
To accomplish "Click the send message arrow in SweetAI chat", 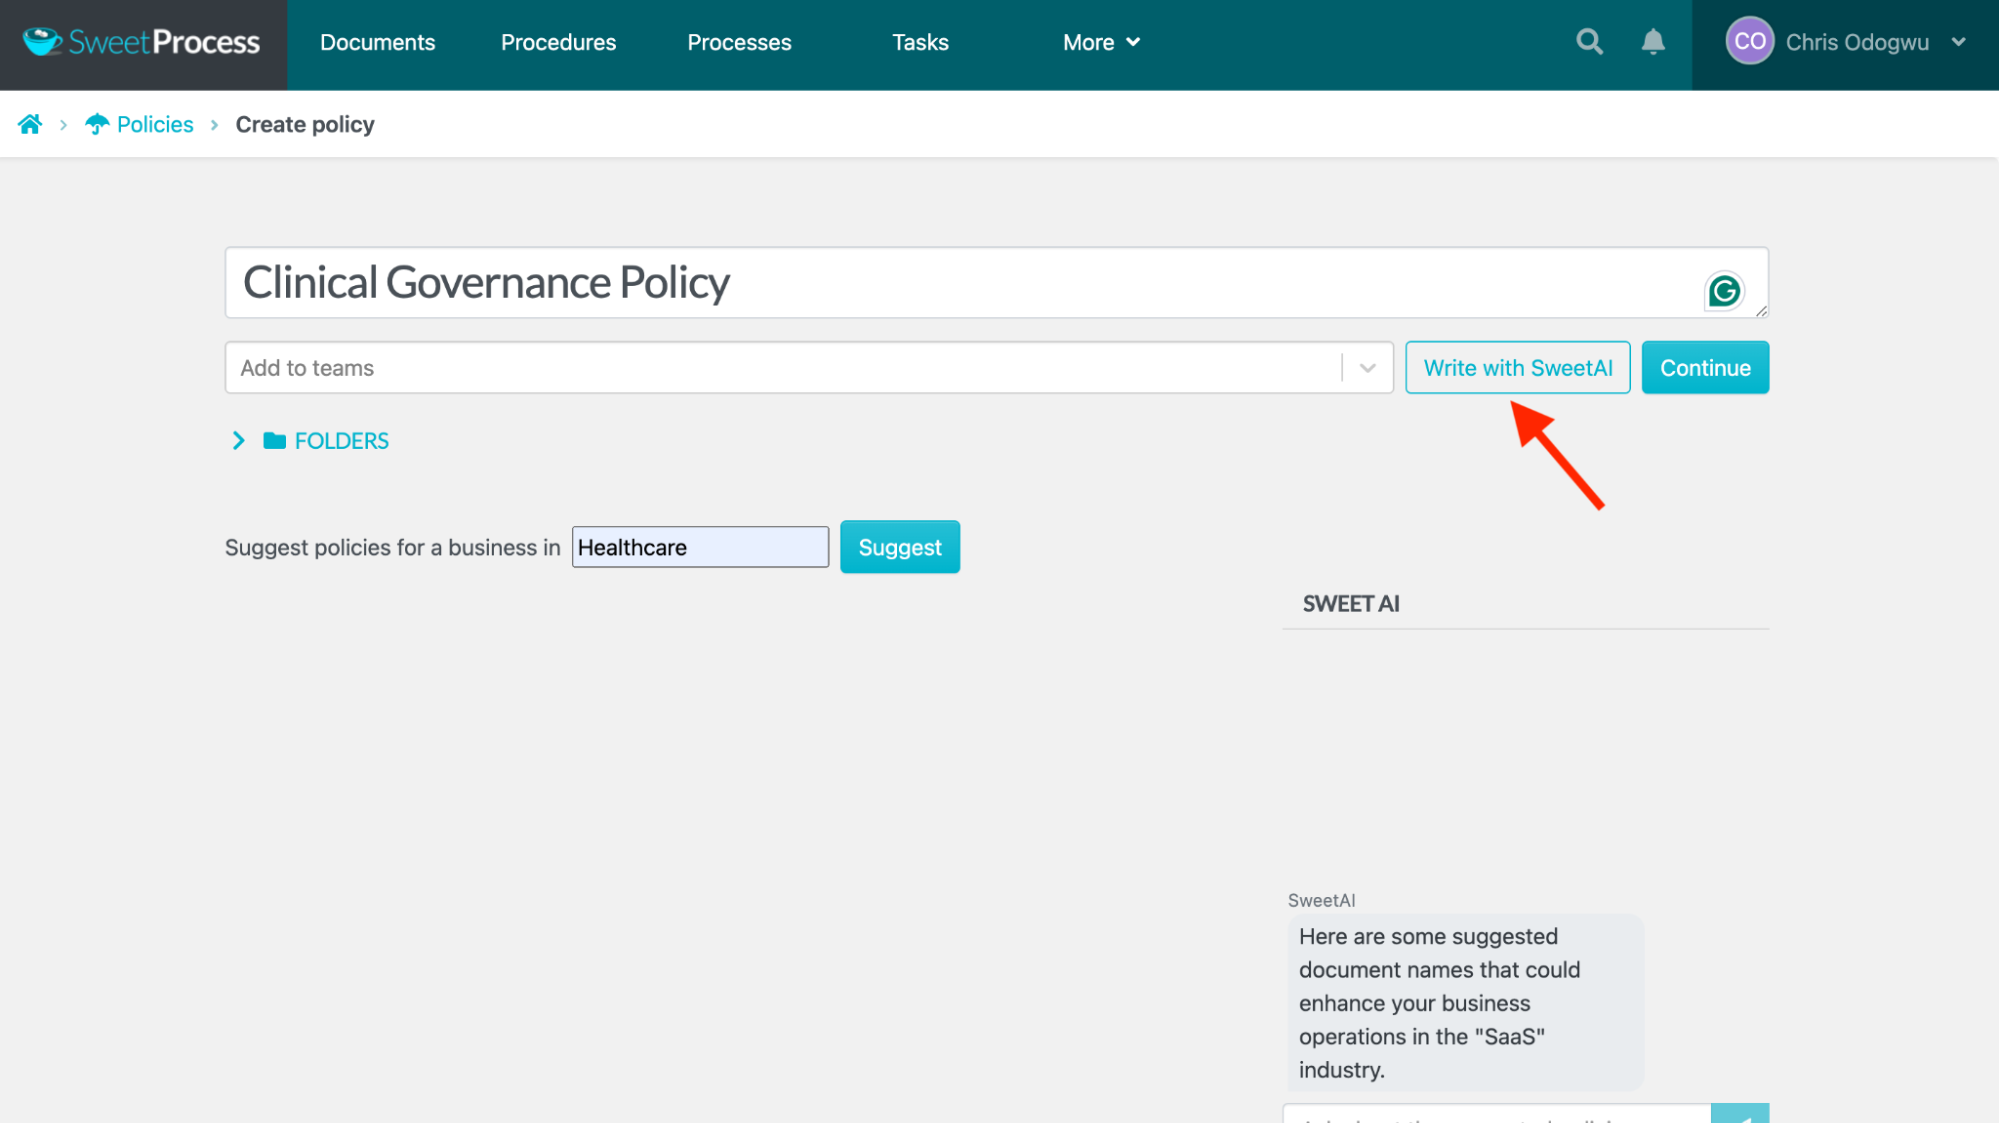I will 1739,1115.
